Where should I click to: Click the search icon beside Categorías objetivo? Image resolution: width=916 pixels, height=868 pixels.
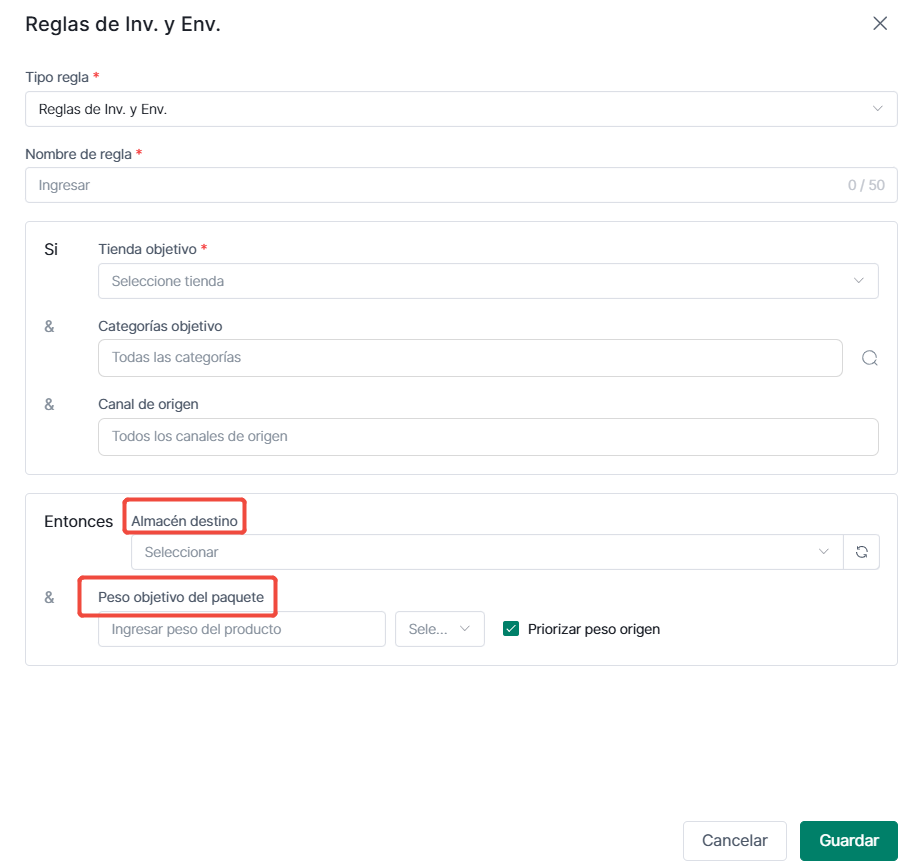869,358
